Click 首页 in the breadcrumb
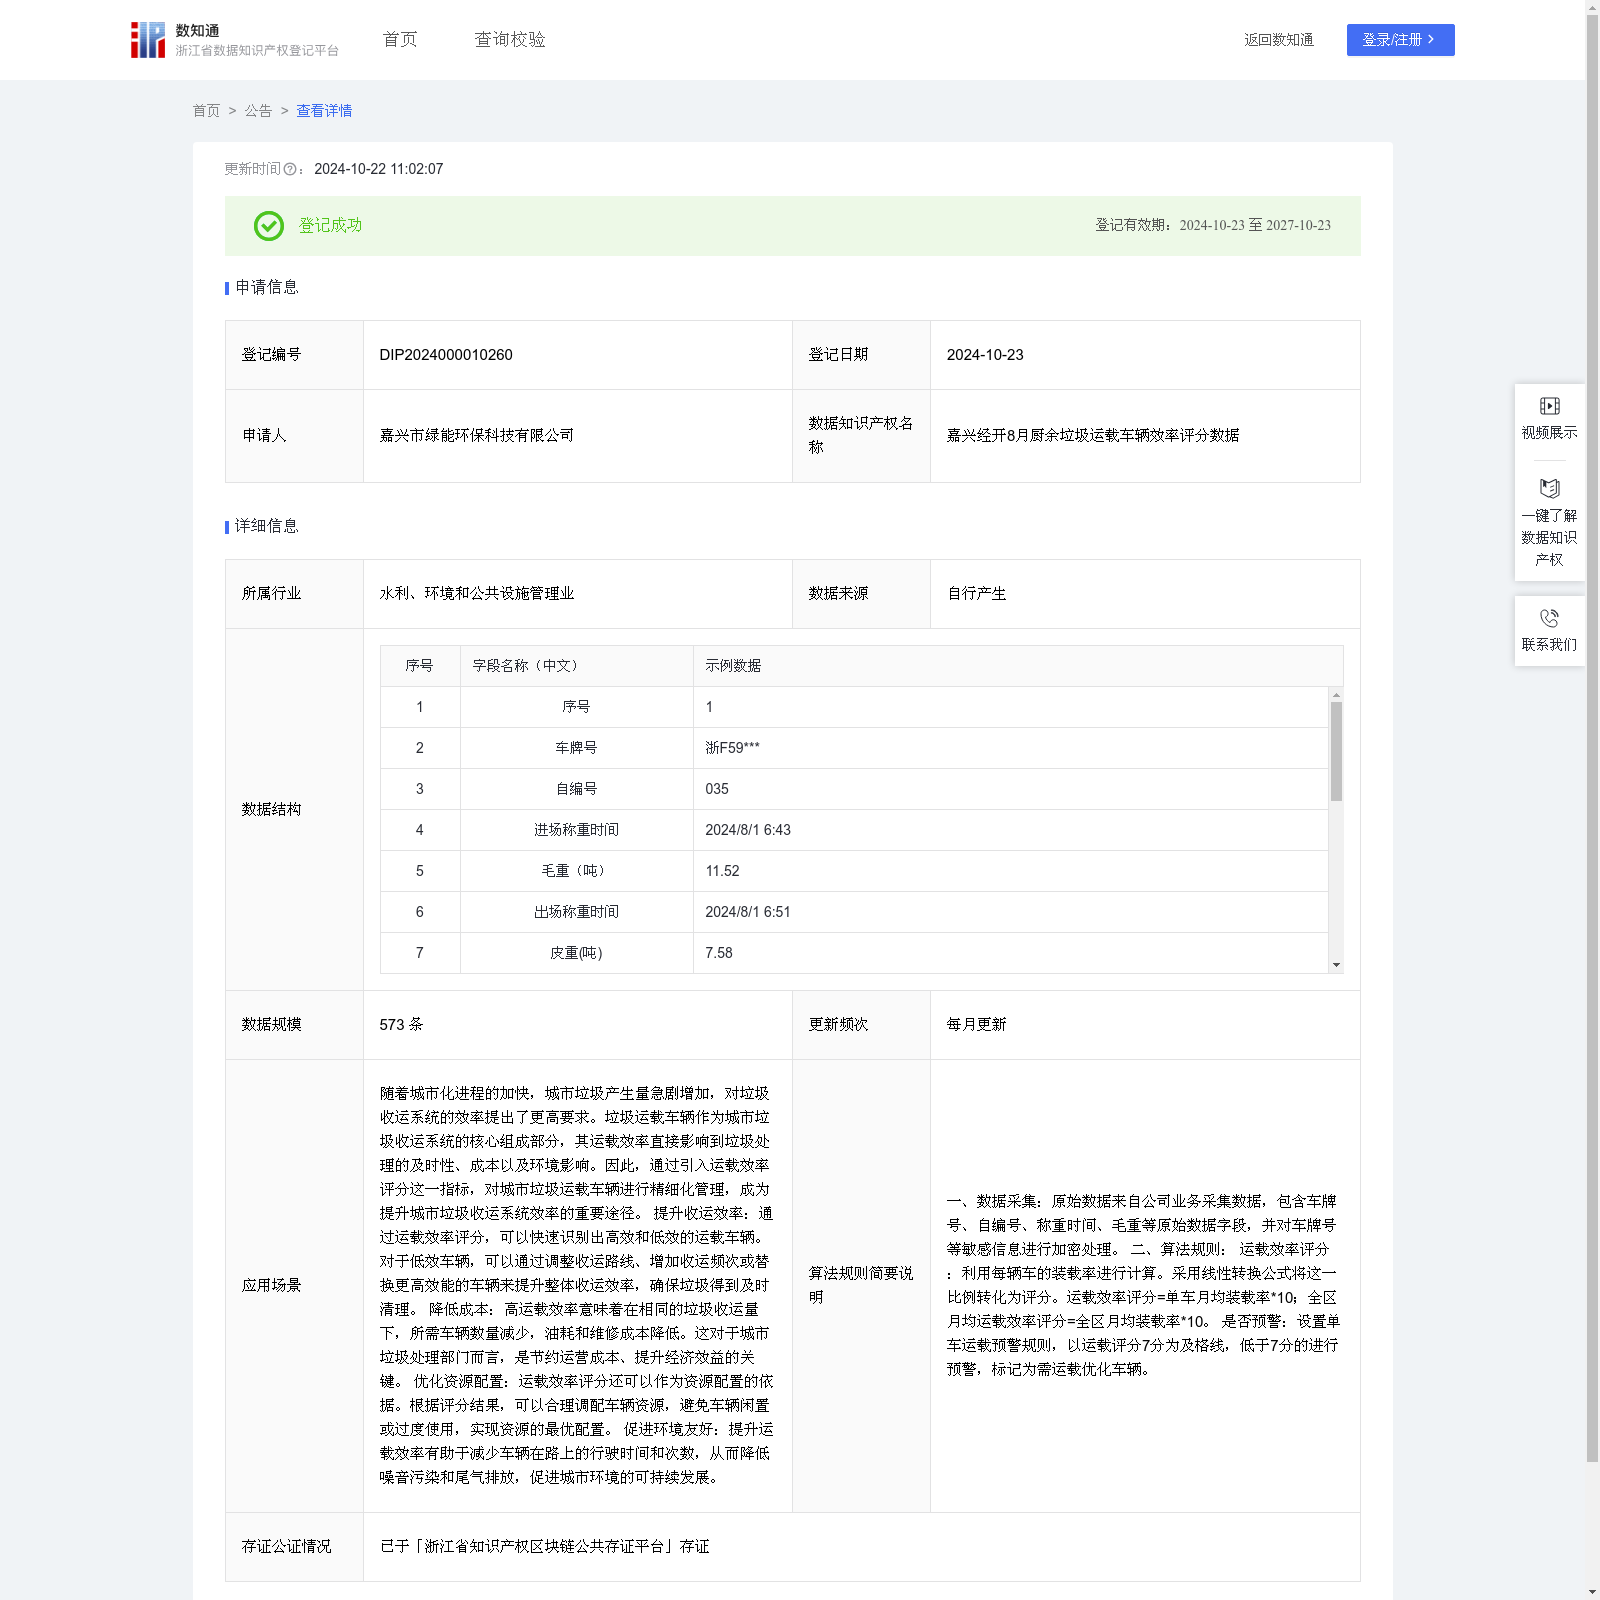 (x=206, y=111)
